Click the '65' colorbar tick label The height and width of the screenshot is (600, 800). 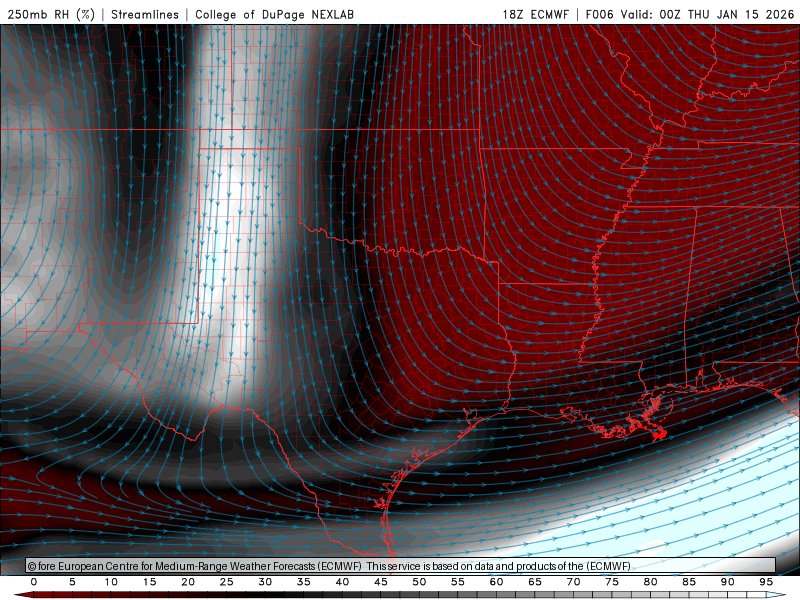point(535,582)
